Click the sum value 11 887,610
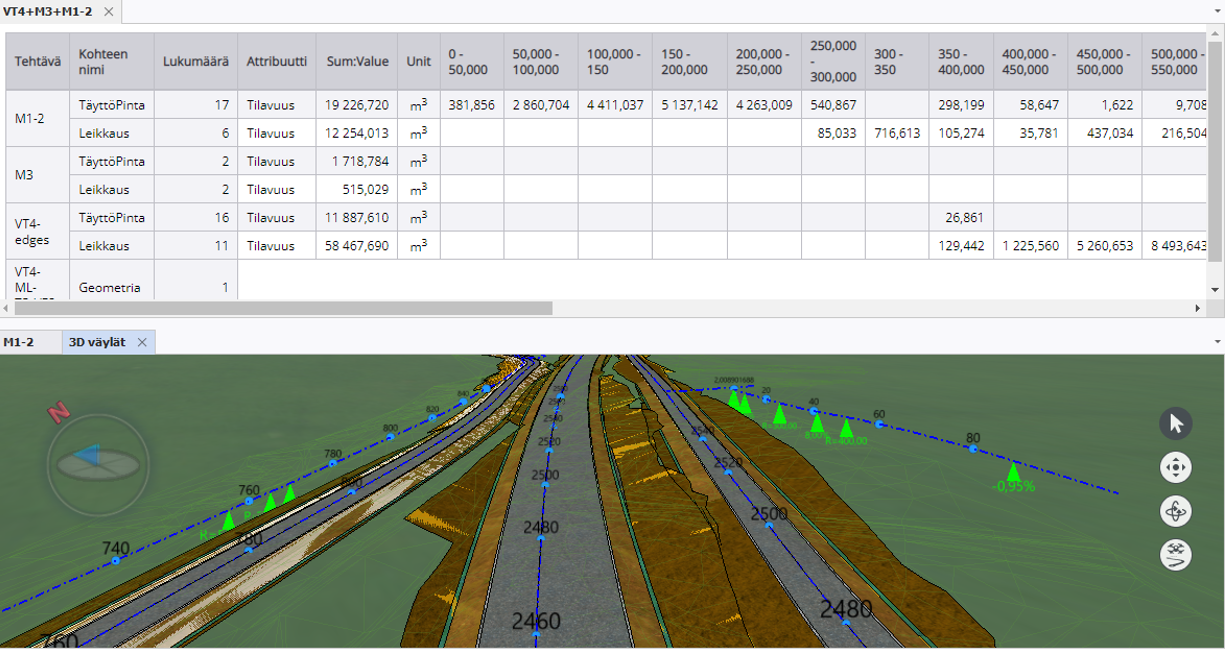 [x=357, y=217]
